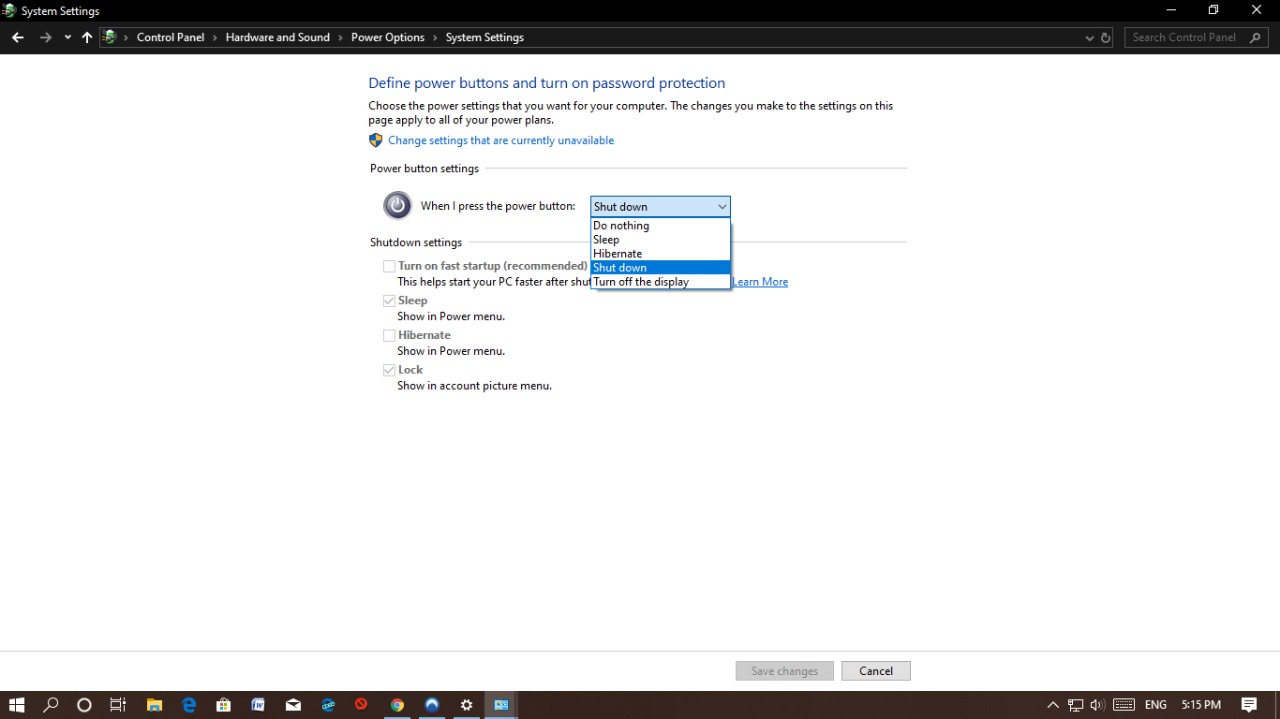Screen dimensions: 1280x719
Task: Select Hibernate option in dropdown list
Action: (660, 254)
